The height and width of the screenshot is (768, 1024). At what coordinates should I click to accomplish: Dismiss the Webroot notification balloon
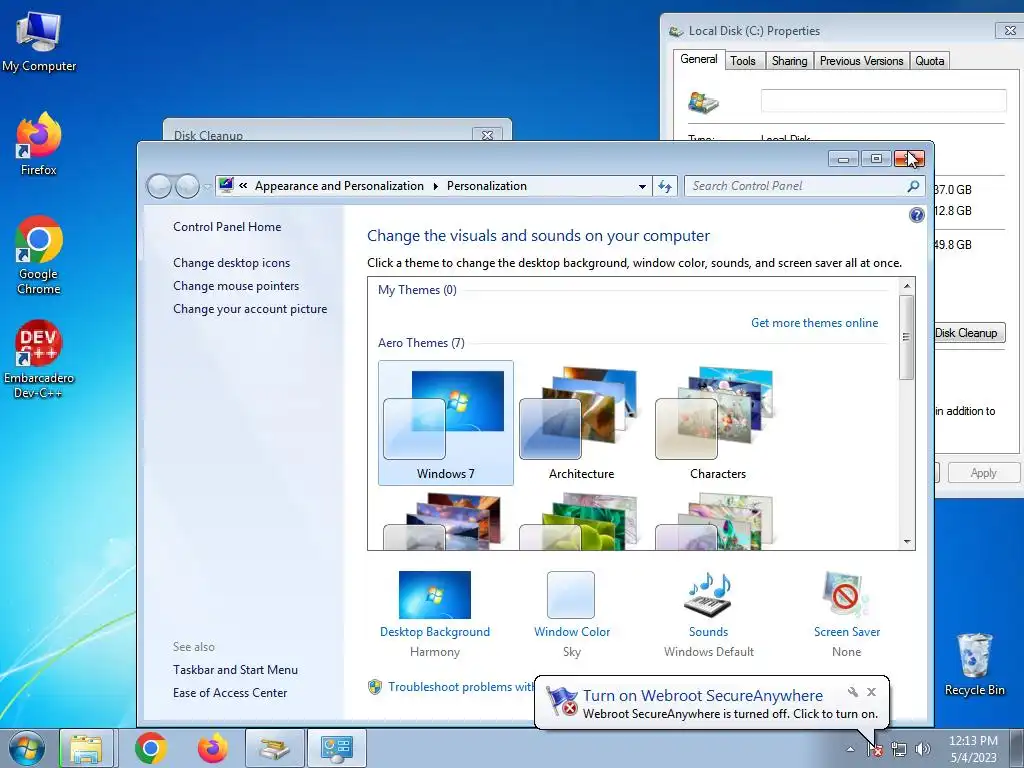[x=871, y=692]
